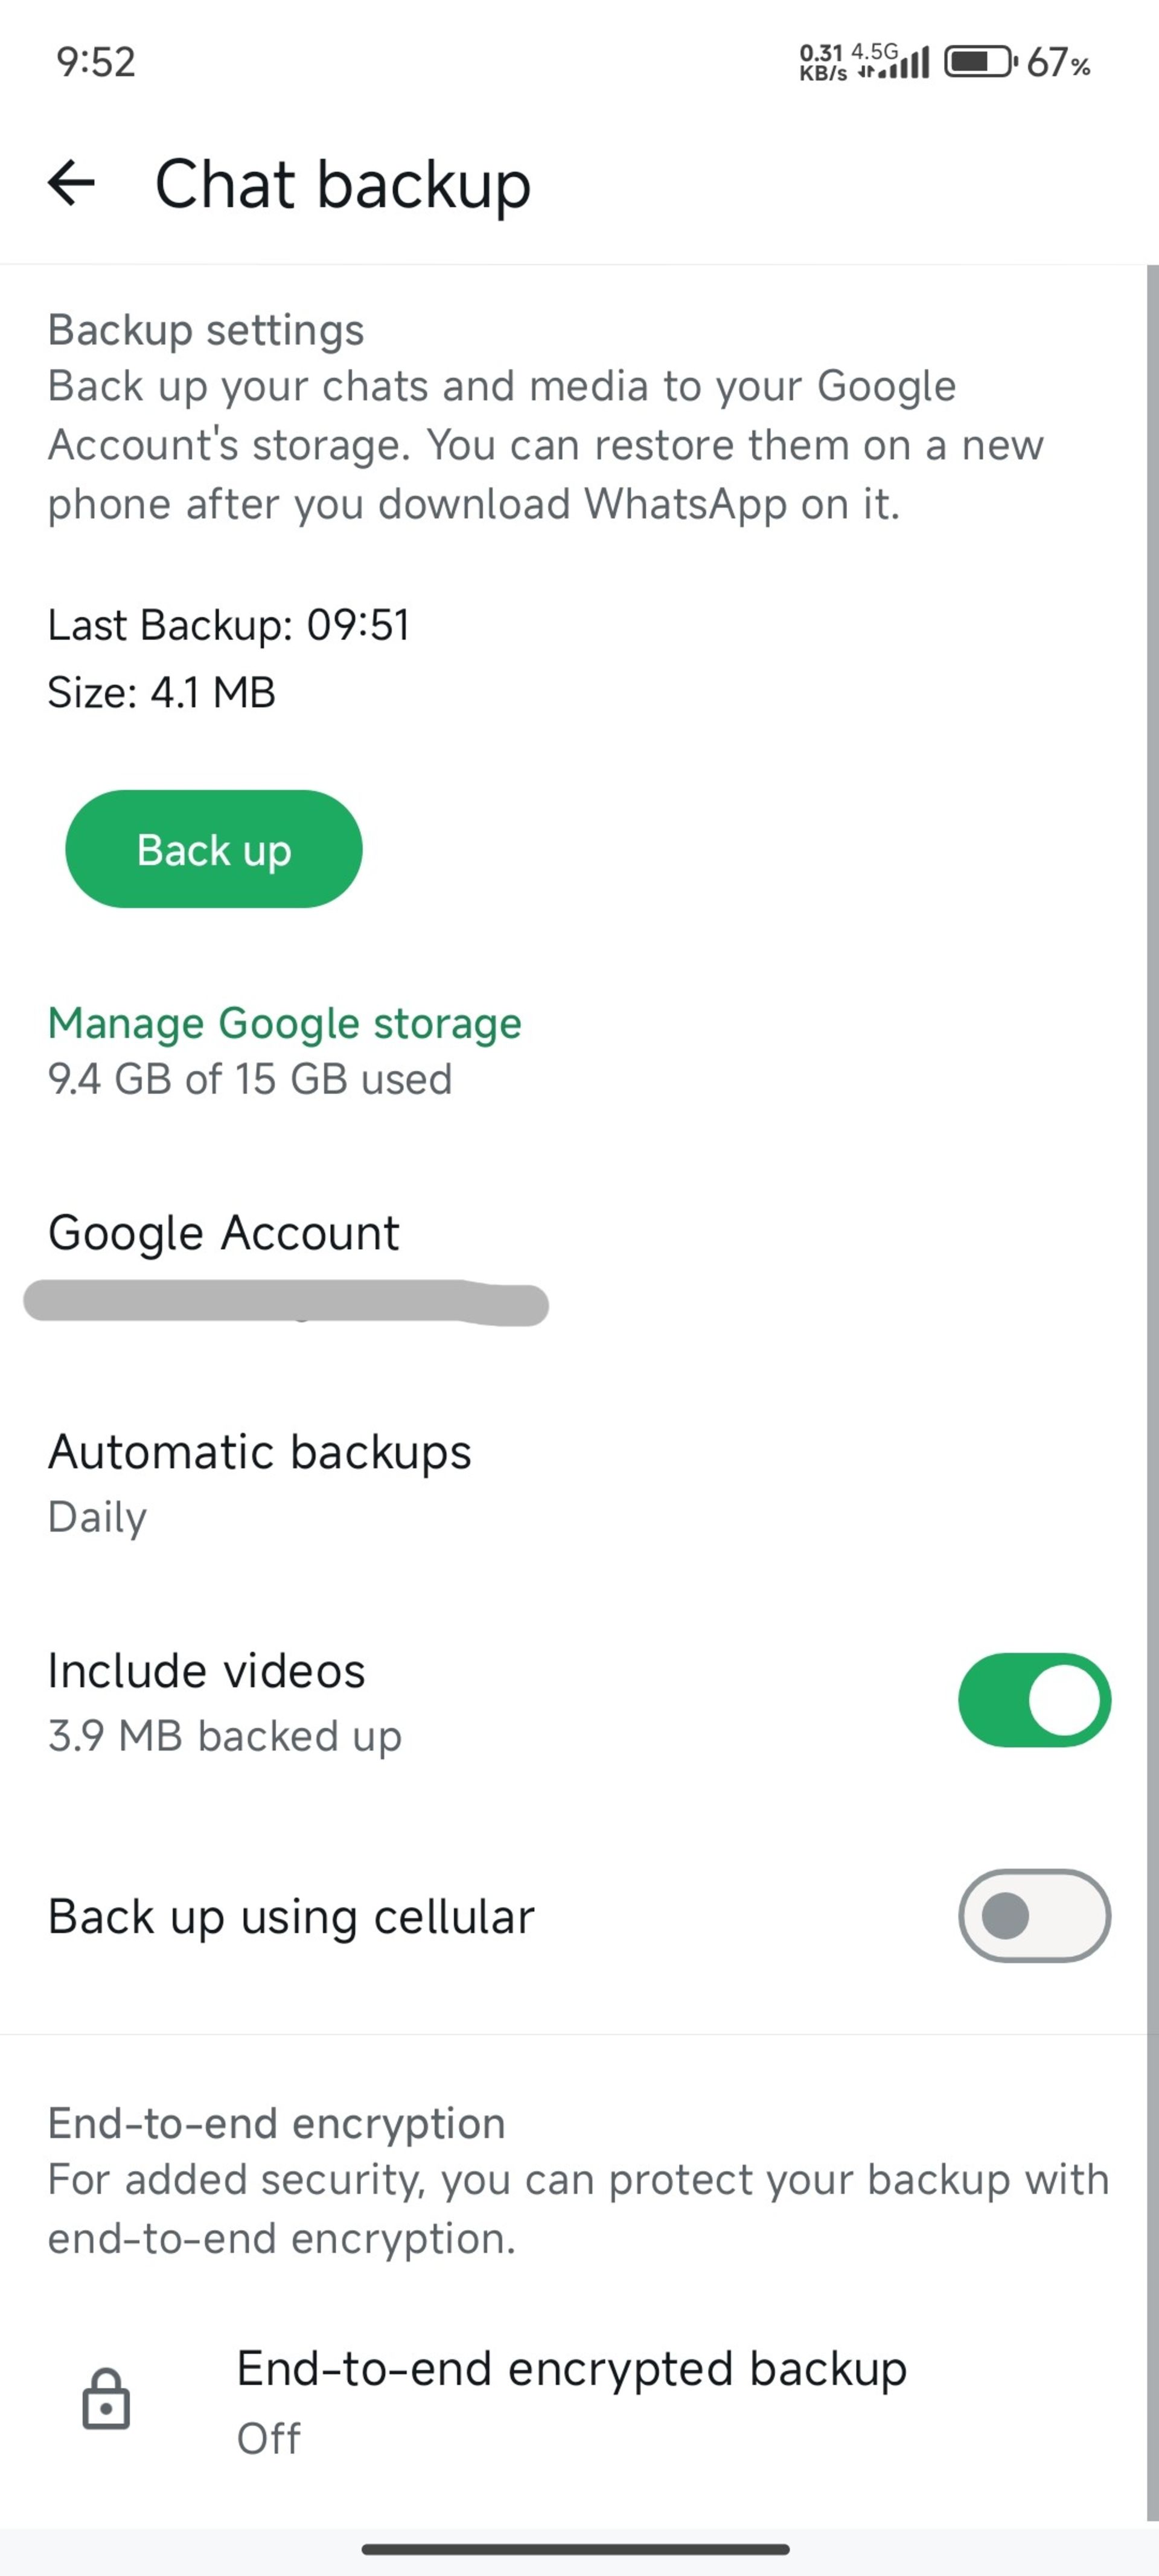Tap the Chat backup page title
Screen dimensions: 1159x2576
point(342,184)
